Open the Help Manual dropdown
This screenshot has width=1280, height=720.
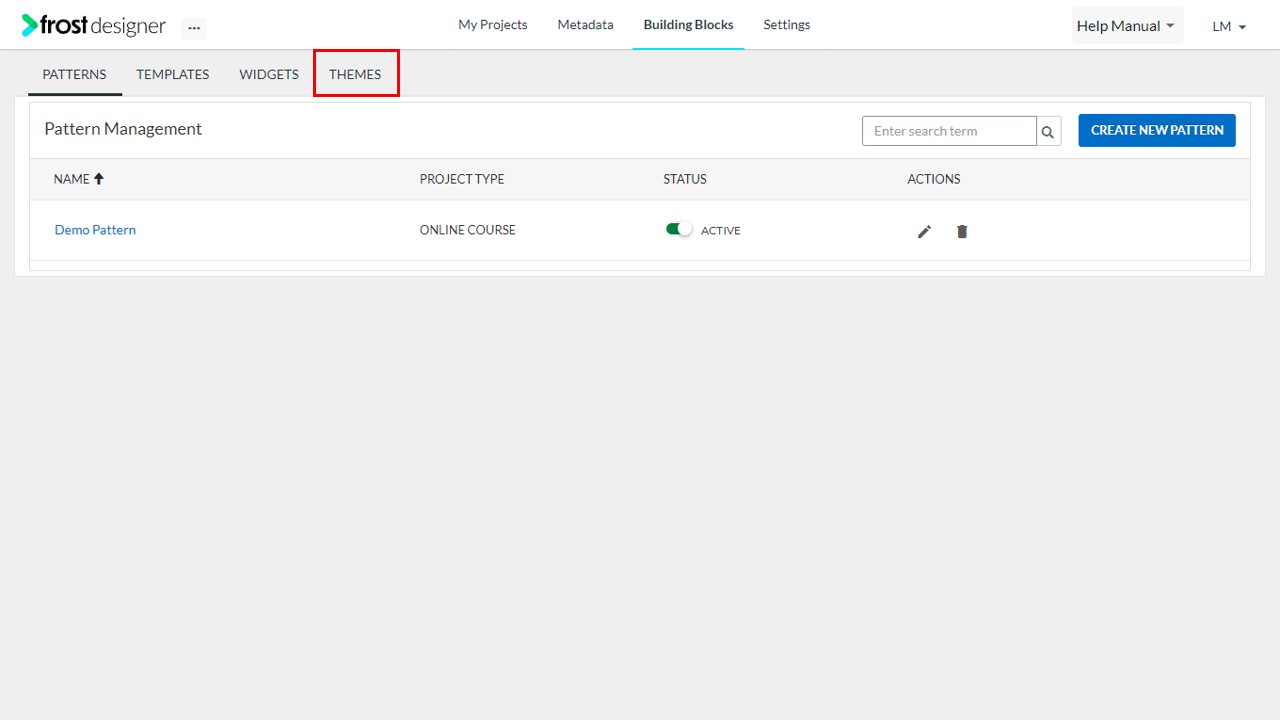click(x=1127, y=26)
